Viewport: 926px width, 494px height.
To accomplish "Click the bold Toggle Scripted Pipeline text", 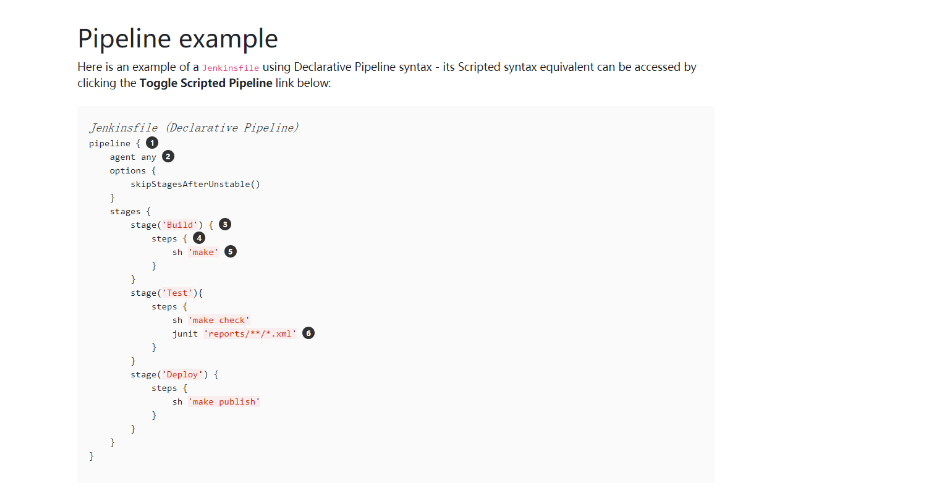I will pyautogui.click(x=206, y=83).
